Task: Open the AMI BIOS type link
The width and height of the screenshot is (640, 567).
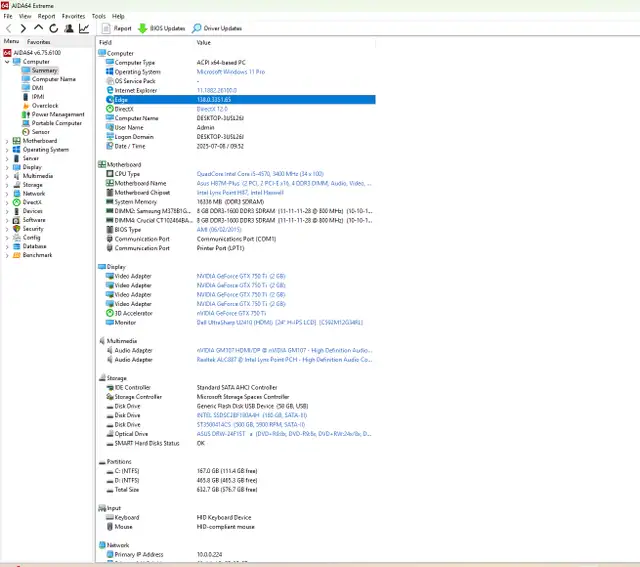Action: click(219, 230)
